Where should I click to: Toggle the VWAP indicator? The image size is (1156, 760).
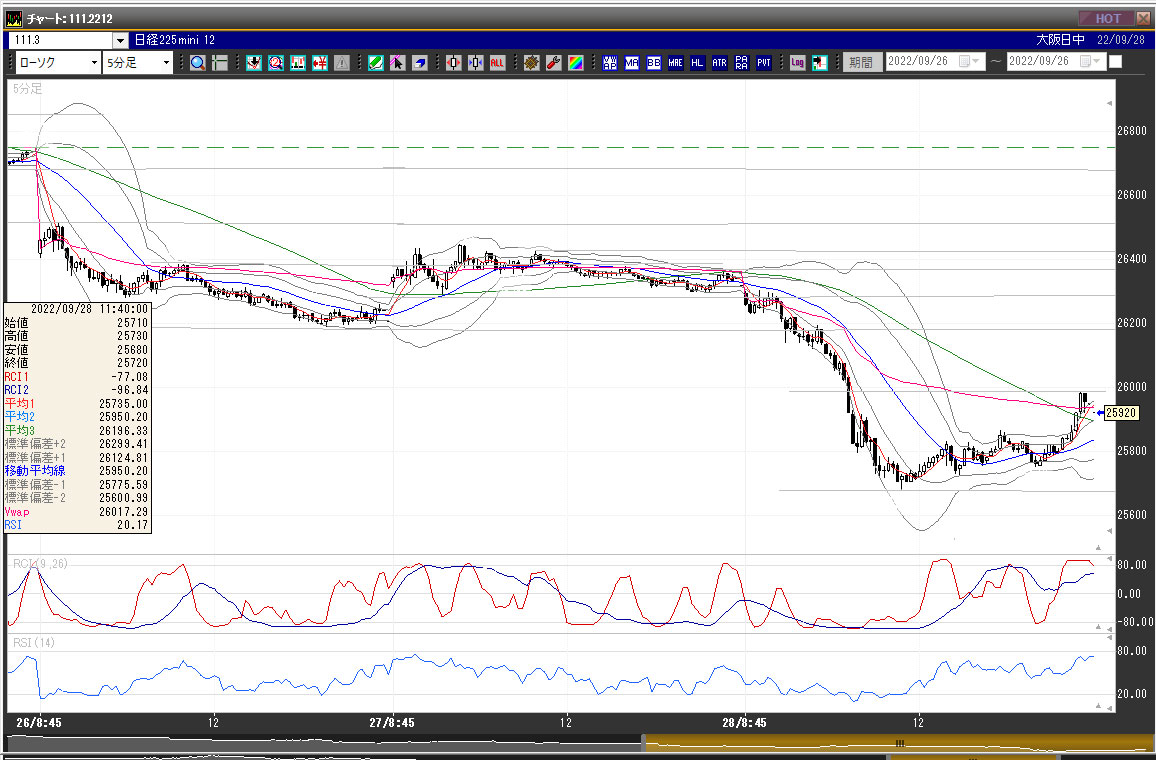610,63
